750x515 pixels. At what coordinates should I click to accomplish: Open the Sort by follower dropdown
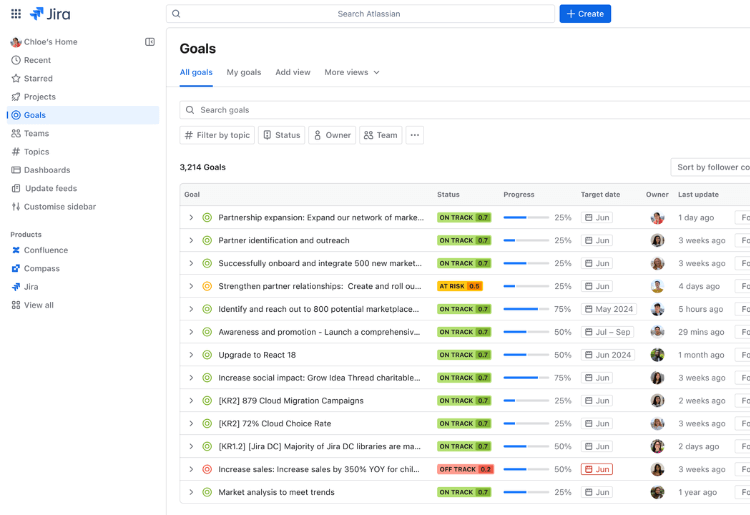710,167
